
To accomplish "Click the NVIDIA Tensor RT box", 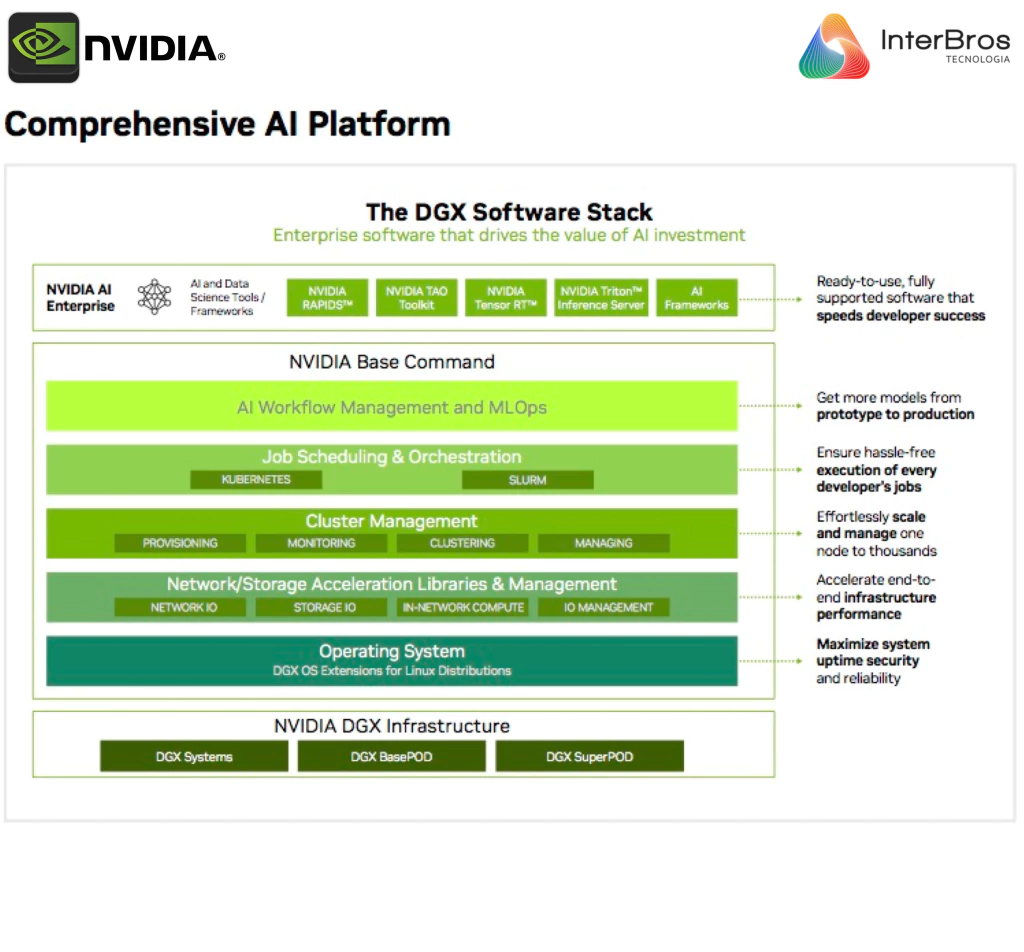I will 505,298.
